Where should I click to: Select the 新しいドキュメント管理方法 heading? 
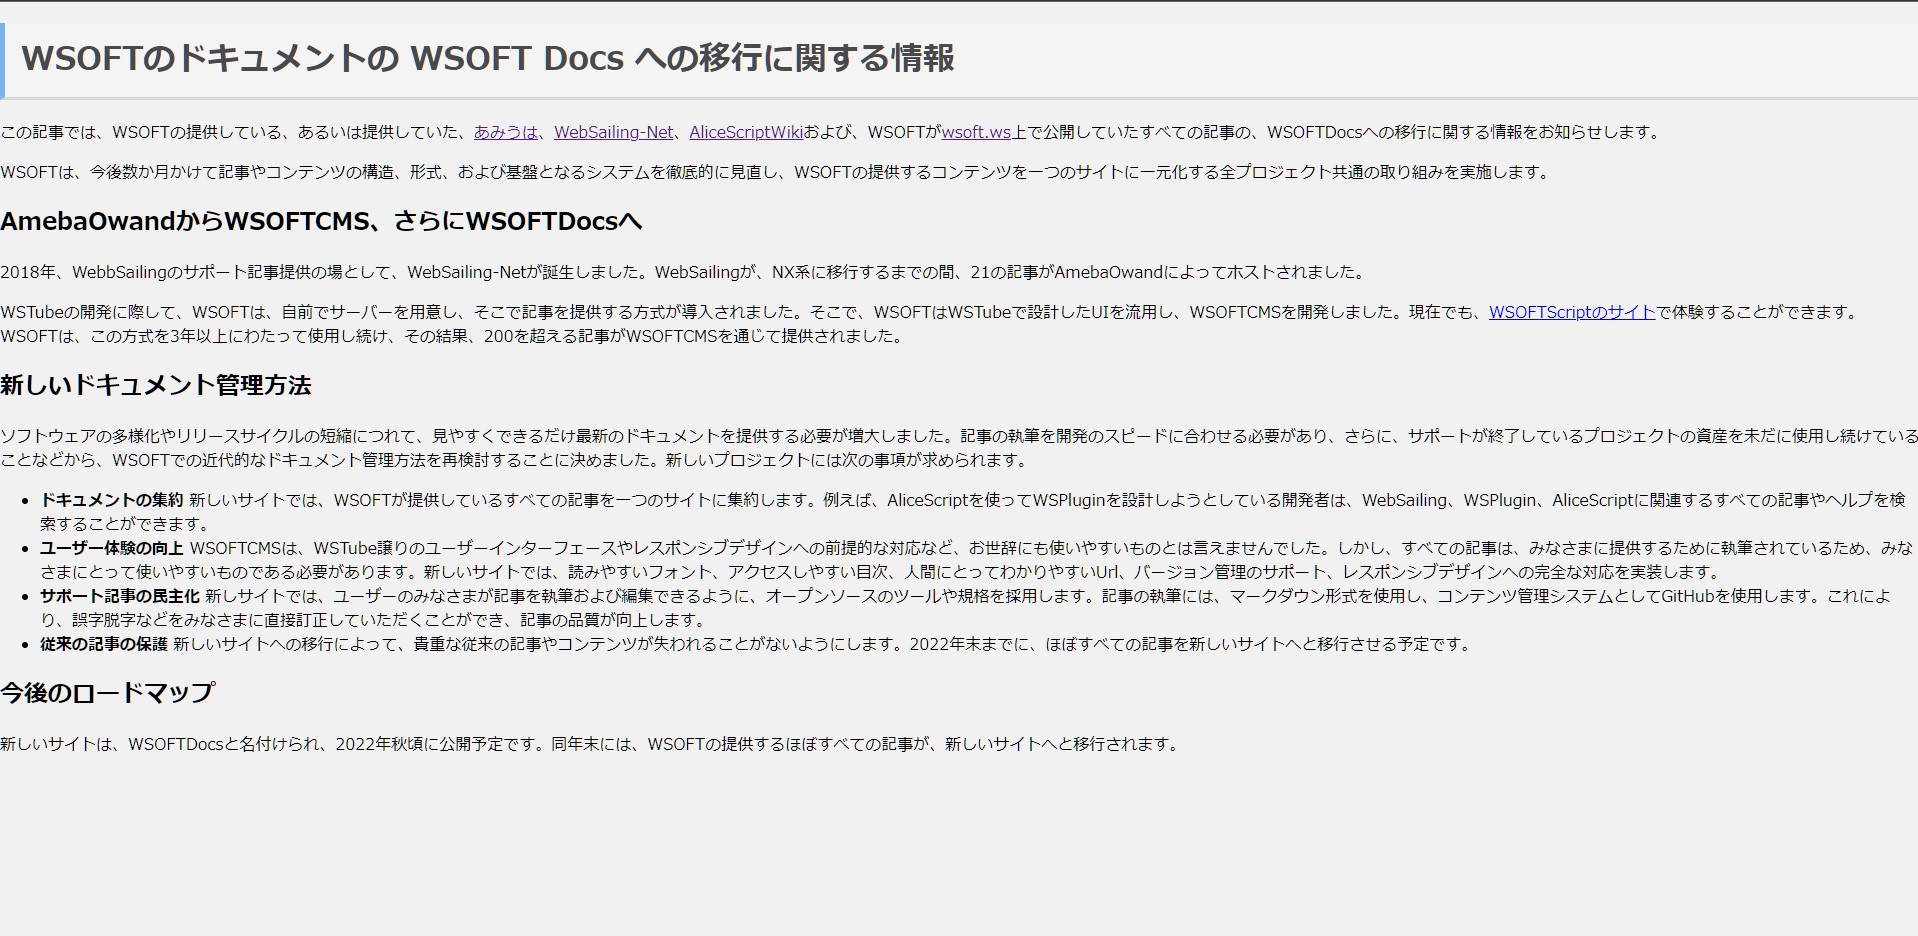pyautogui.click(x=156, y=384)
